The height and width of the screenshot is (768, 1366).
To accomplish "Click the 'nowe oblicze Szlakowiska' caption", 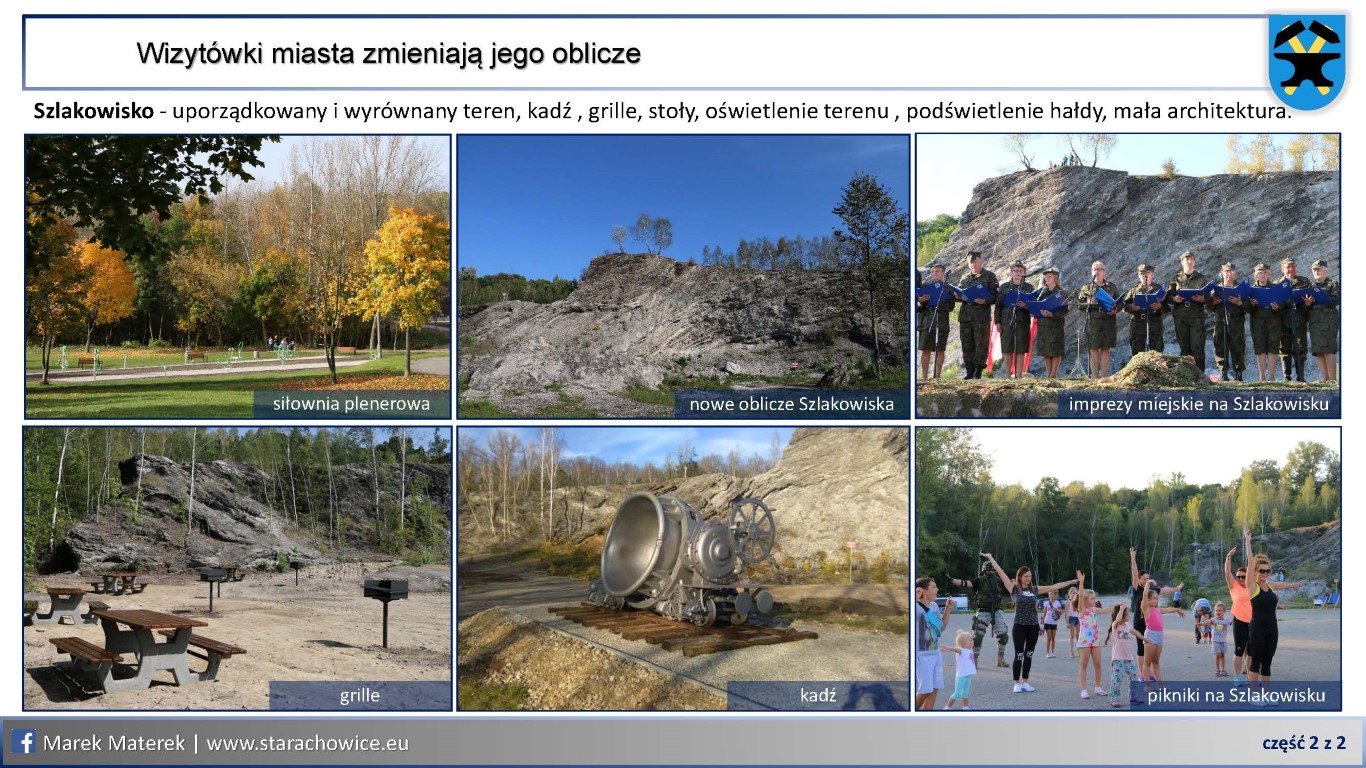I will (x=791, y=405).
